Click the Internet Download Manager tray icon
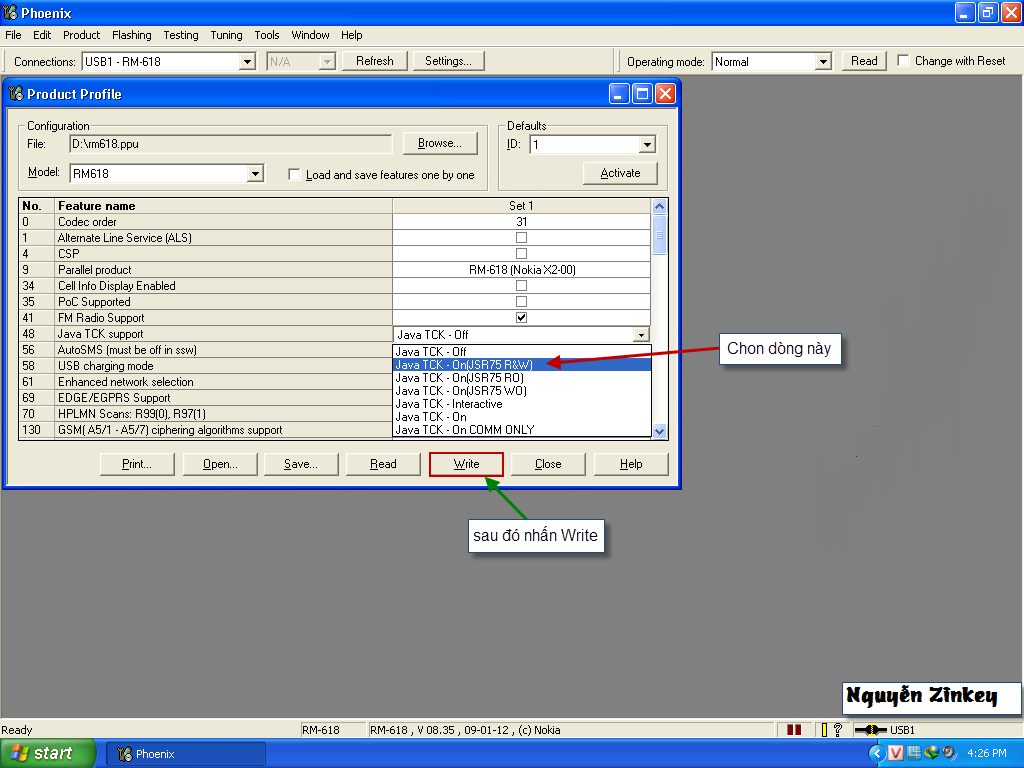This screenshot has width=1024, height=768. pyautogui.click(x=931, y=753)
